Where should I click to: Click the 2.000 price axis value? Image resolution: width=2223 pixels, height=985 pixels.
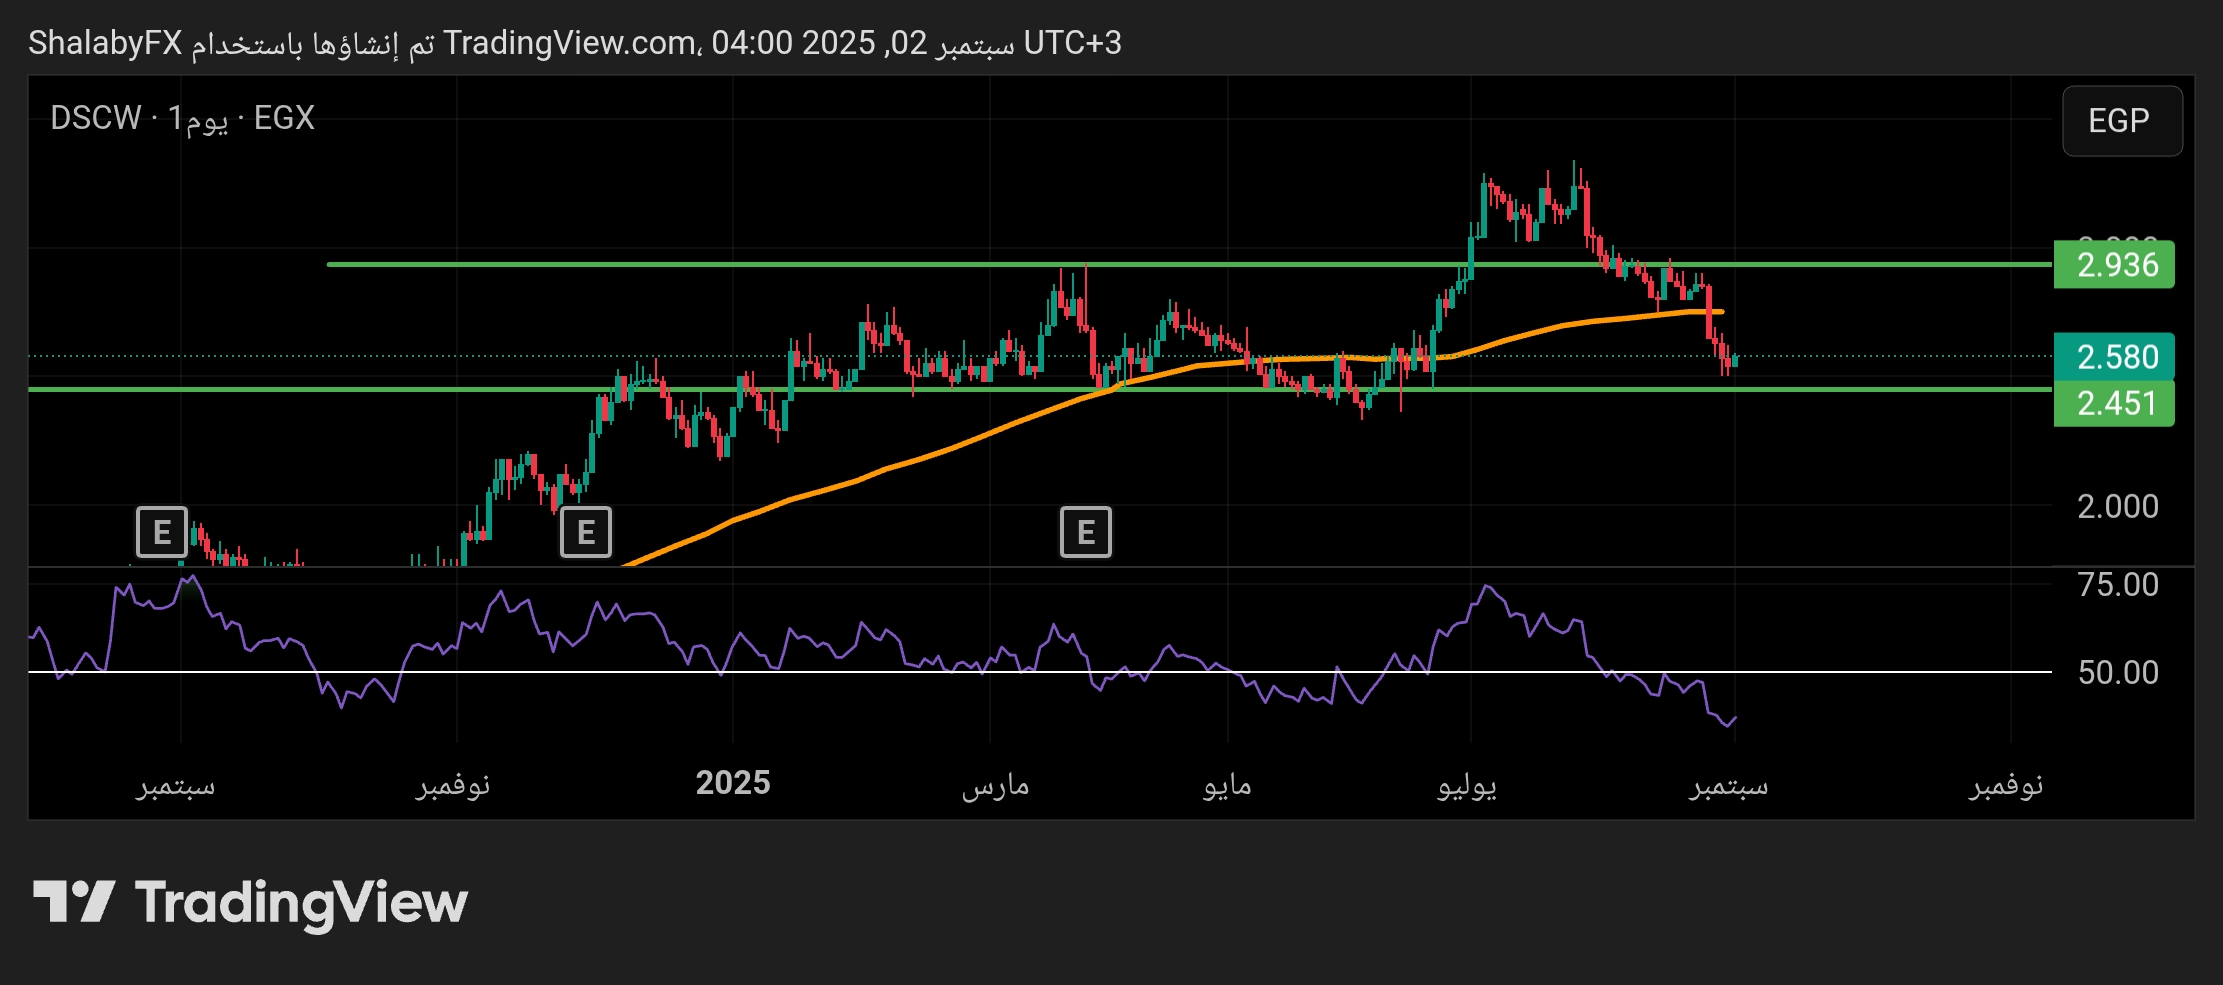click(x=2117, y=506)
